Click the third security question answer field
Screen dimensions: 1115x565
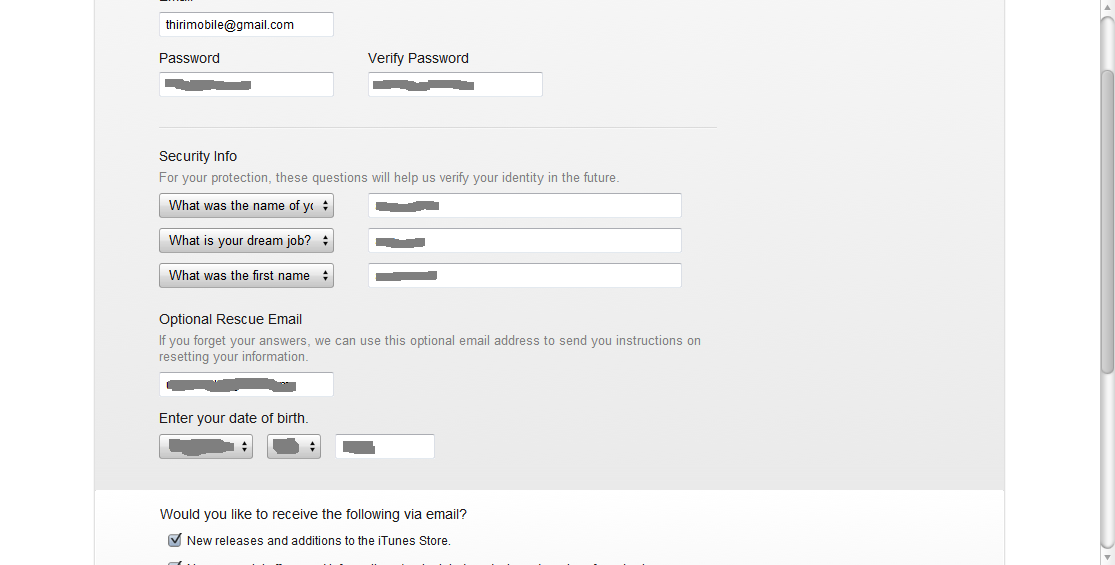coord(525,275)
